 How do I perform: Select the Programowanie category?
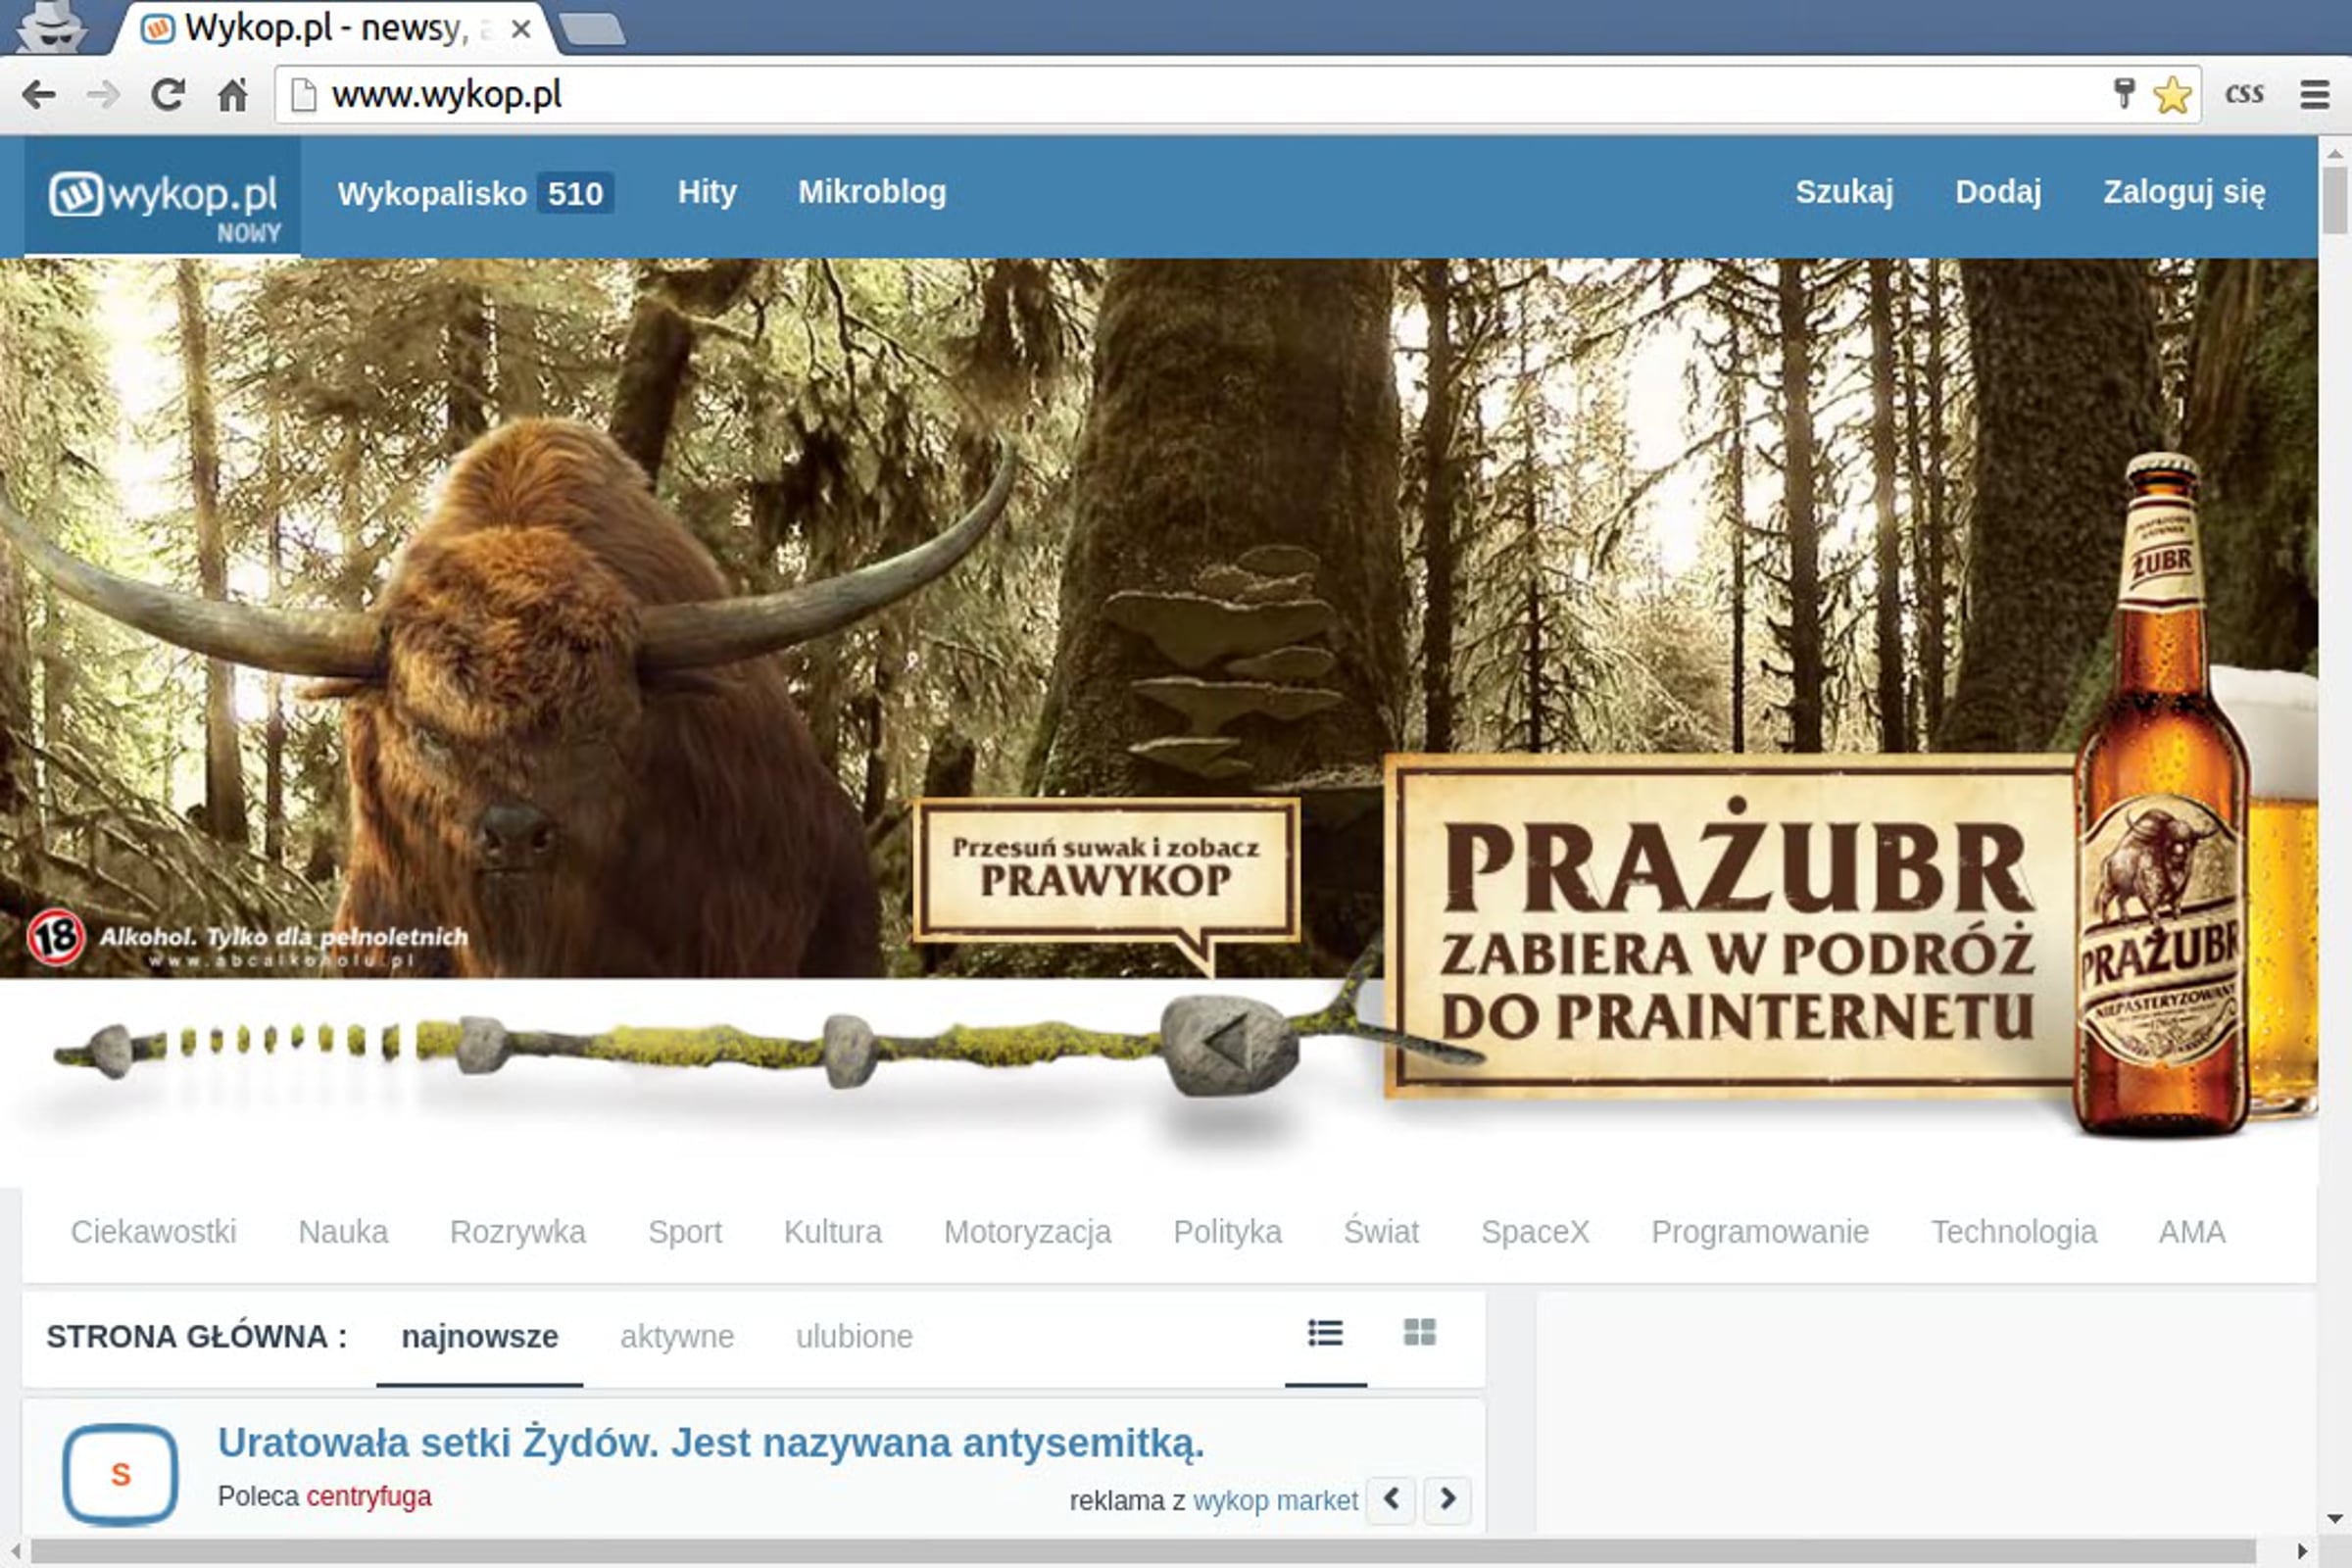coord(1760,1232)
